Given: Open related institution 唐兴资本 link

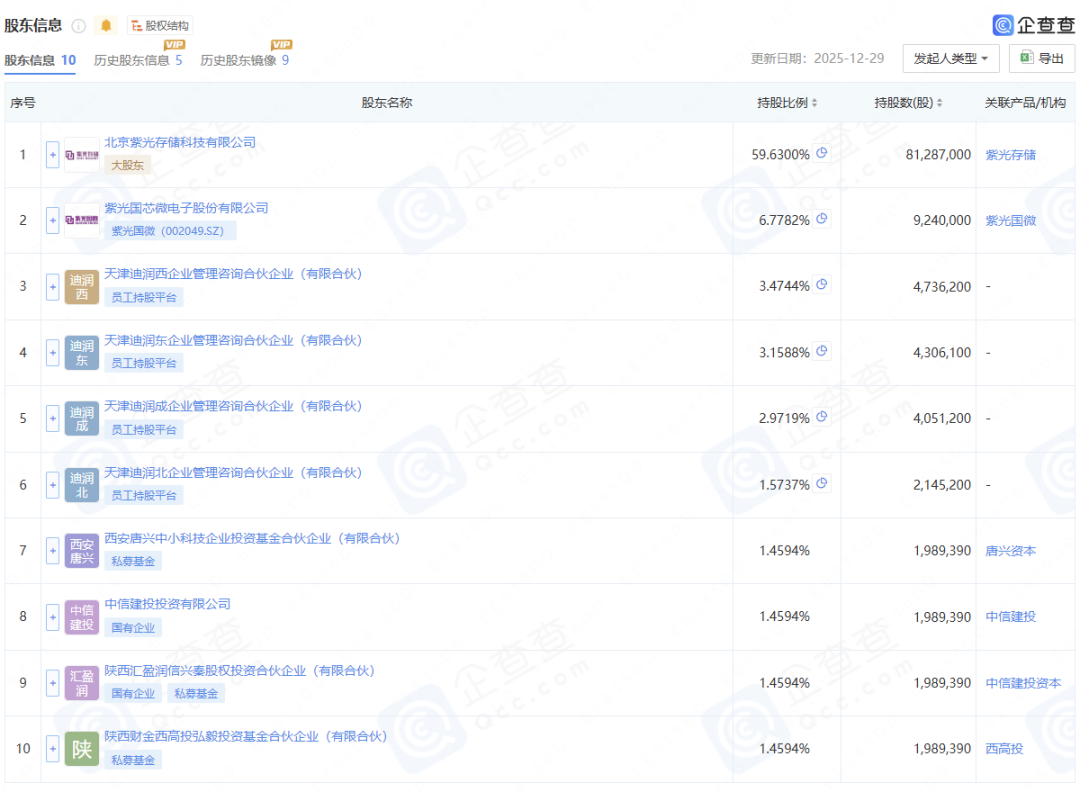Looking at the screenshot, I should [1010, 551].
